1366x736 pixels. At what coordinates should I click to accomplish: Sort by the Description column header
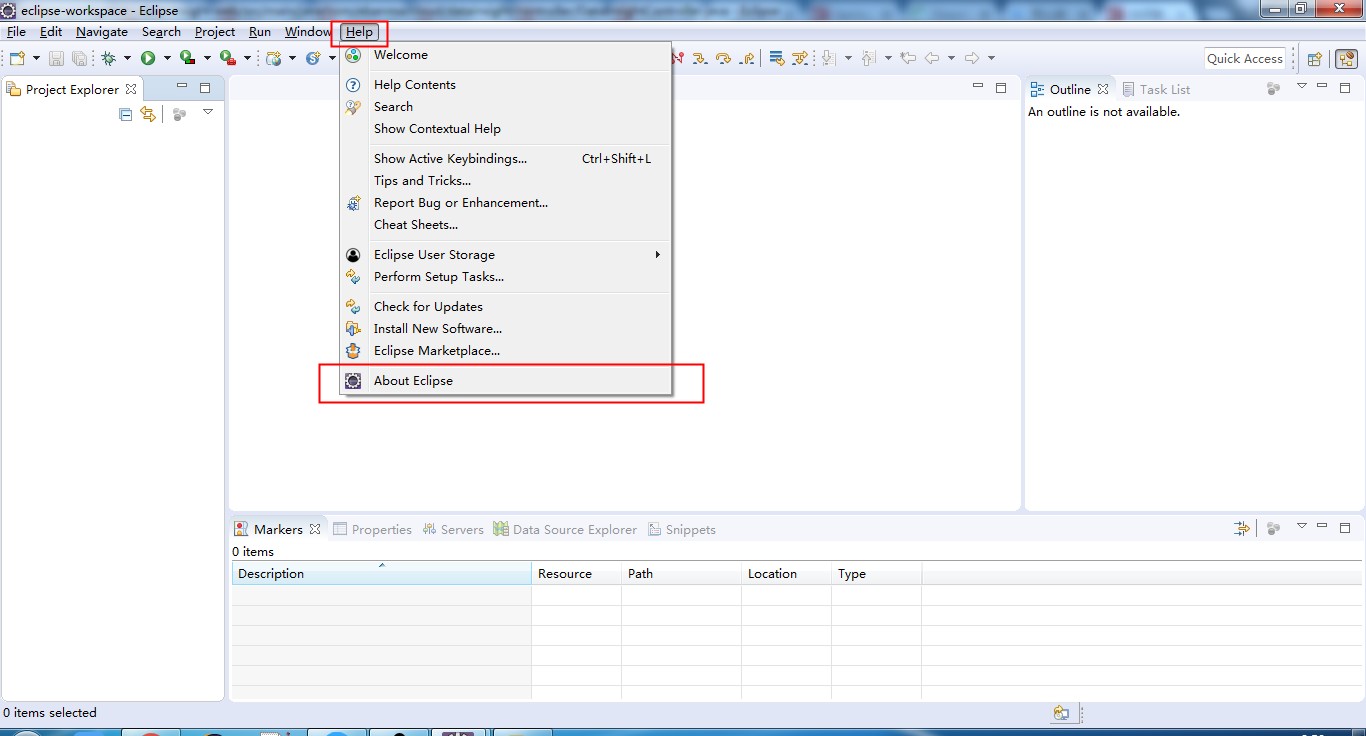pyautogui.click(x=381, y=573)
